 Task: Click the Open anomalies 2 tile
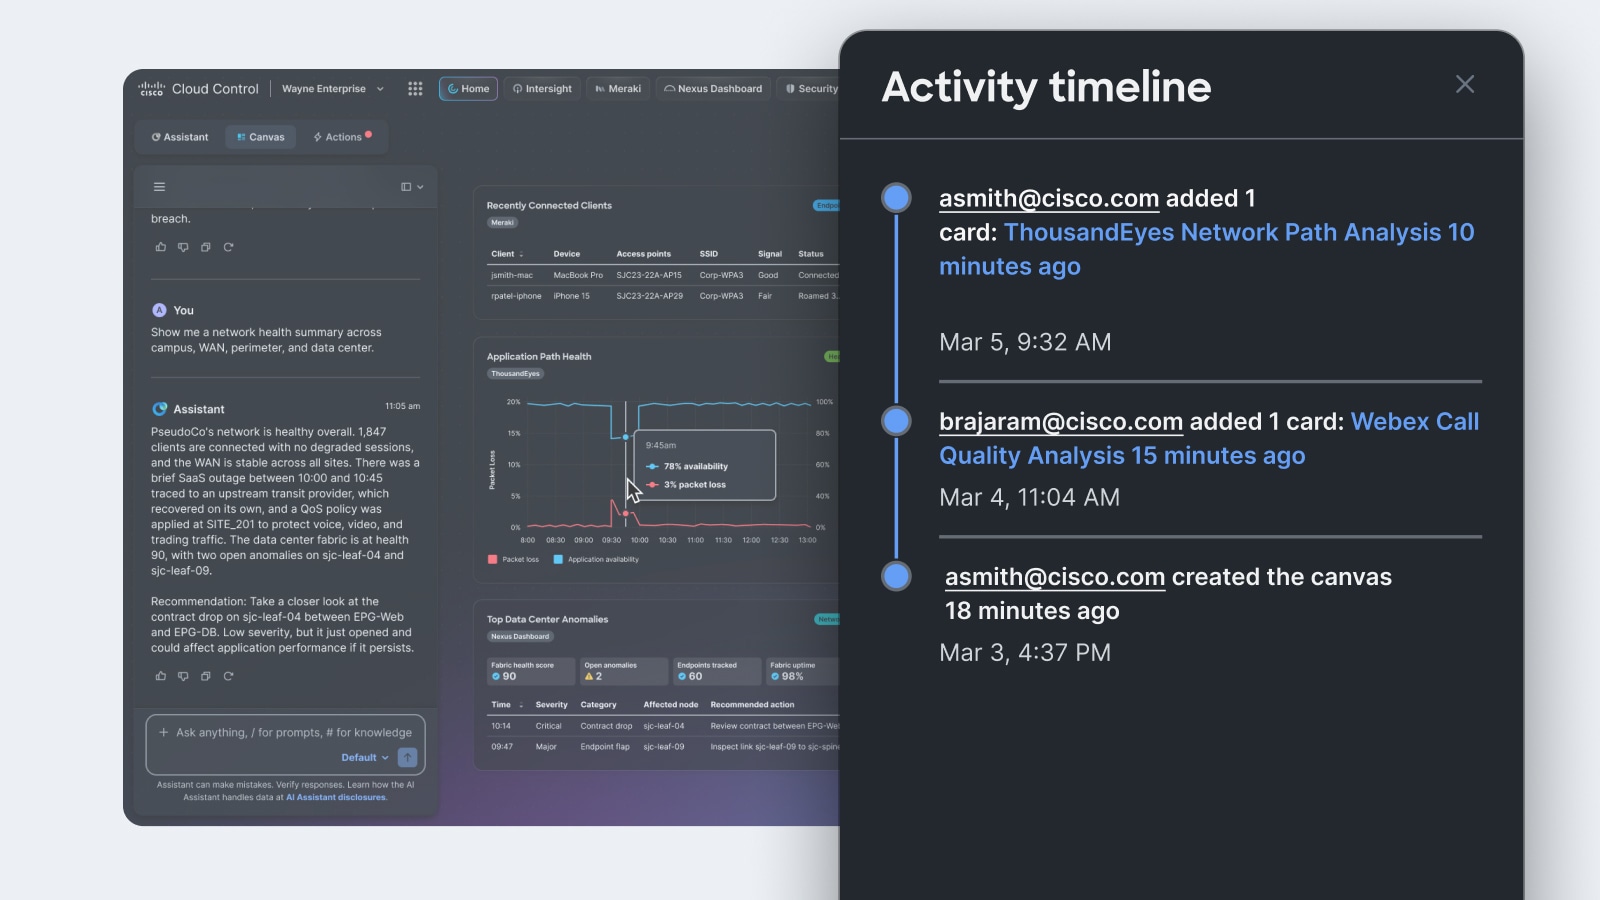coord(624,671)
